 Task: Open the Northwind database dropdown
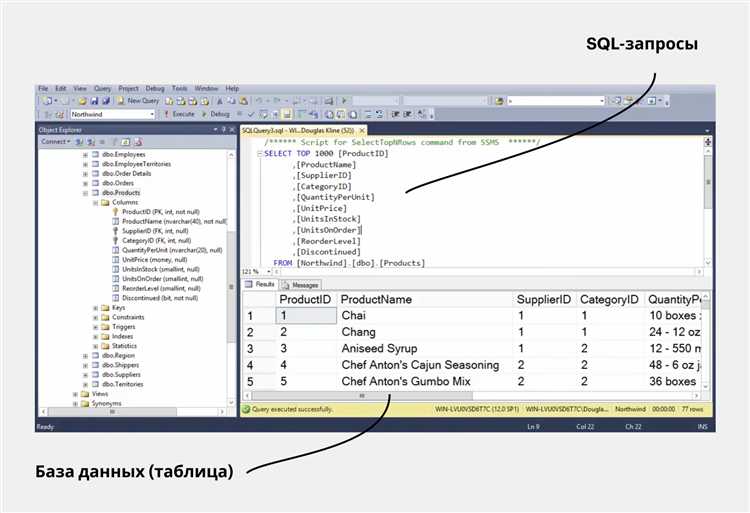[x=151, y=114]
